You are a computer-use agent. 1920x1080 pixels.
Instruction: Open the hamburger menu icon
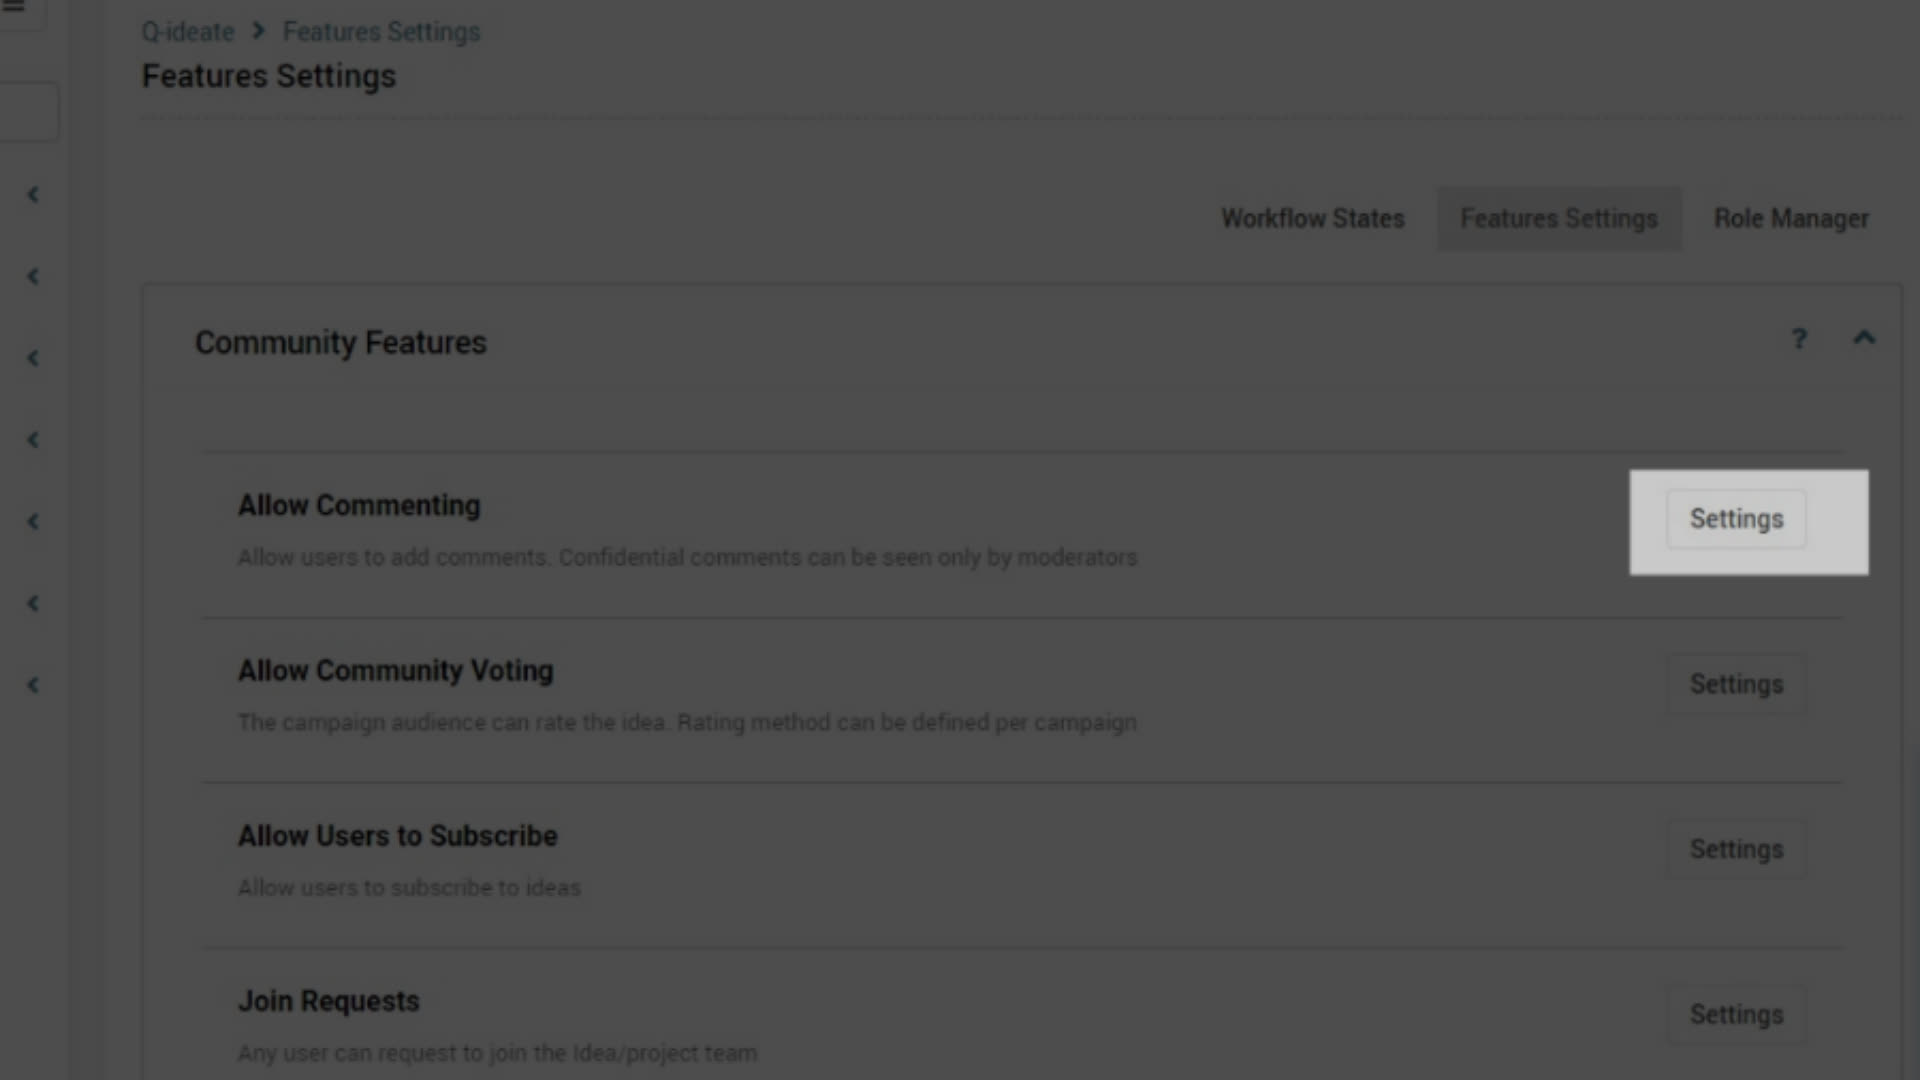(13, 5)
